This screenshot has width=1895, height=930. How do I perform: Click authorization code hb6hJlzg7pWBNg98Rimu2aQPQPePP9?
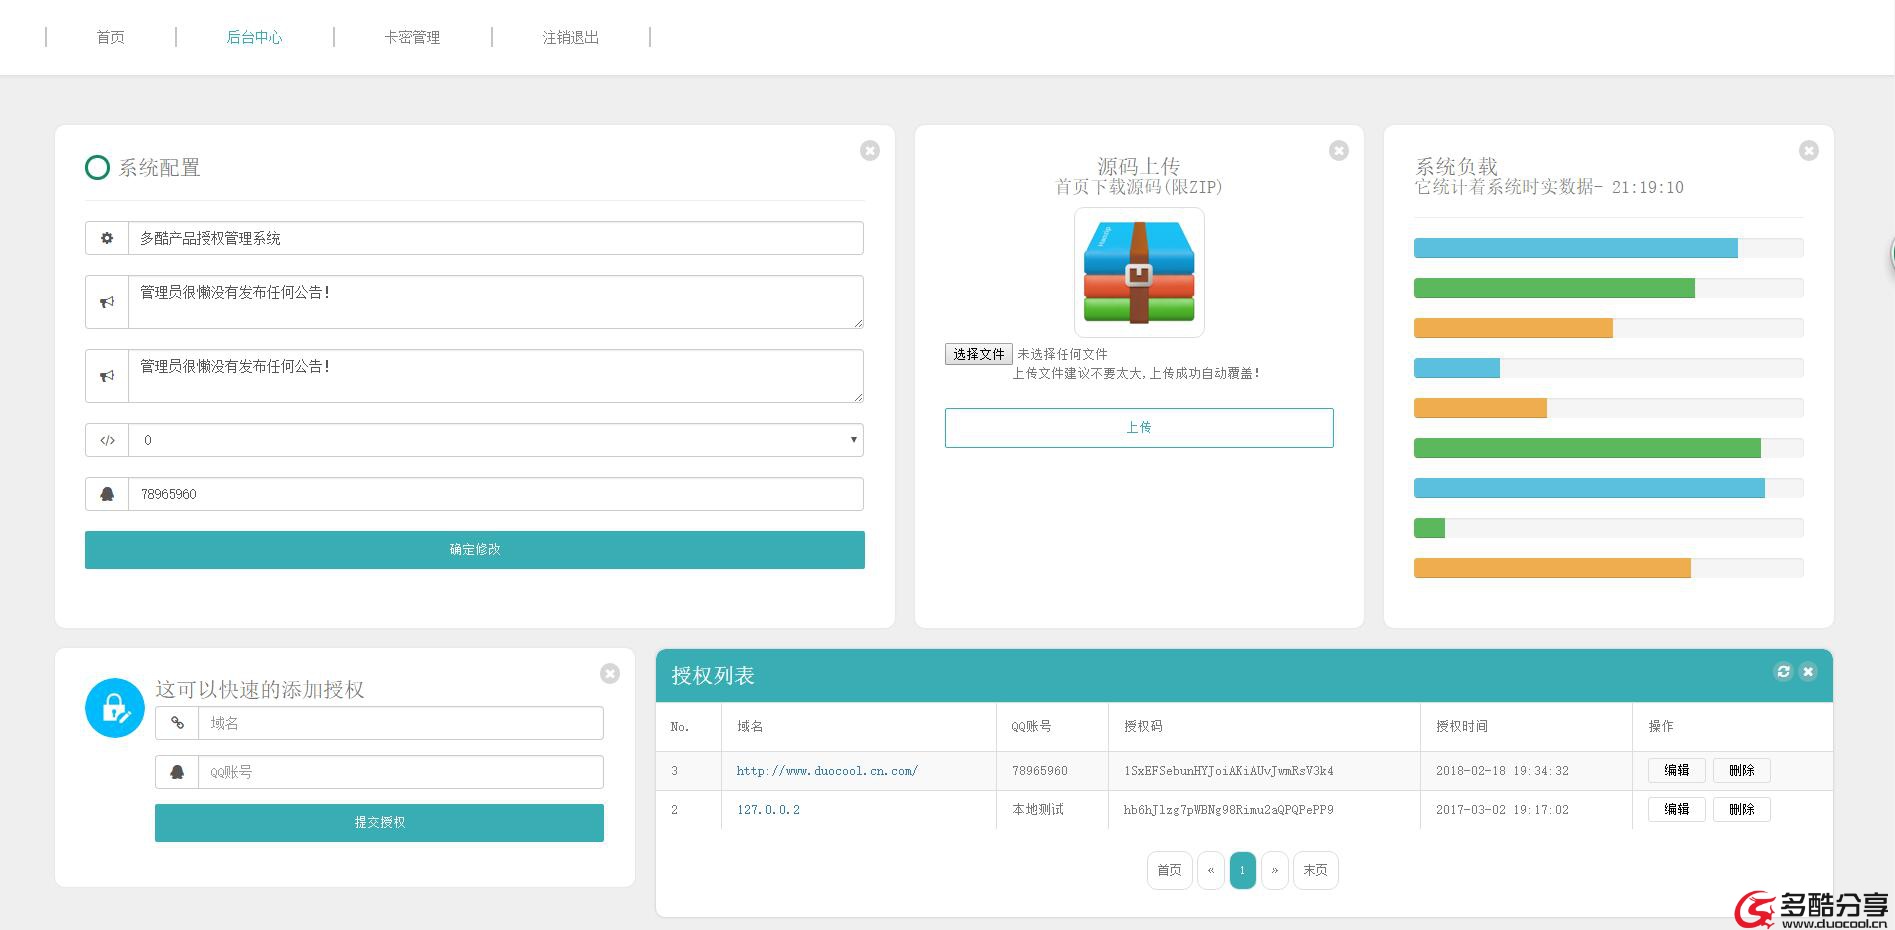pyautogui.click(x=1228, y=810)
